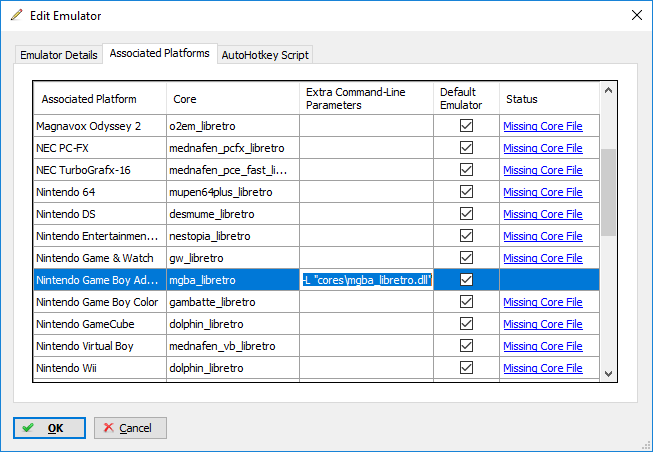
Task: Close the Edit Emulator dialog
Action: coord(636,15)
